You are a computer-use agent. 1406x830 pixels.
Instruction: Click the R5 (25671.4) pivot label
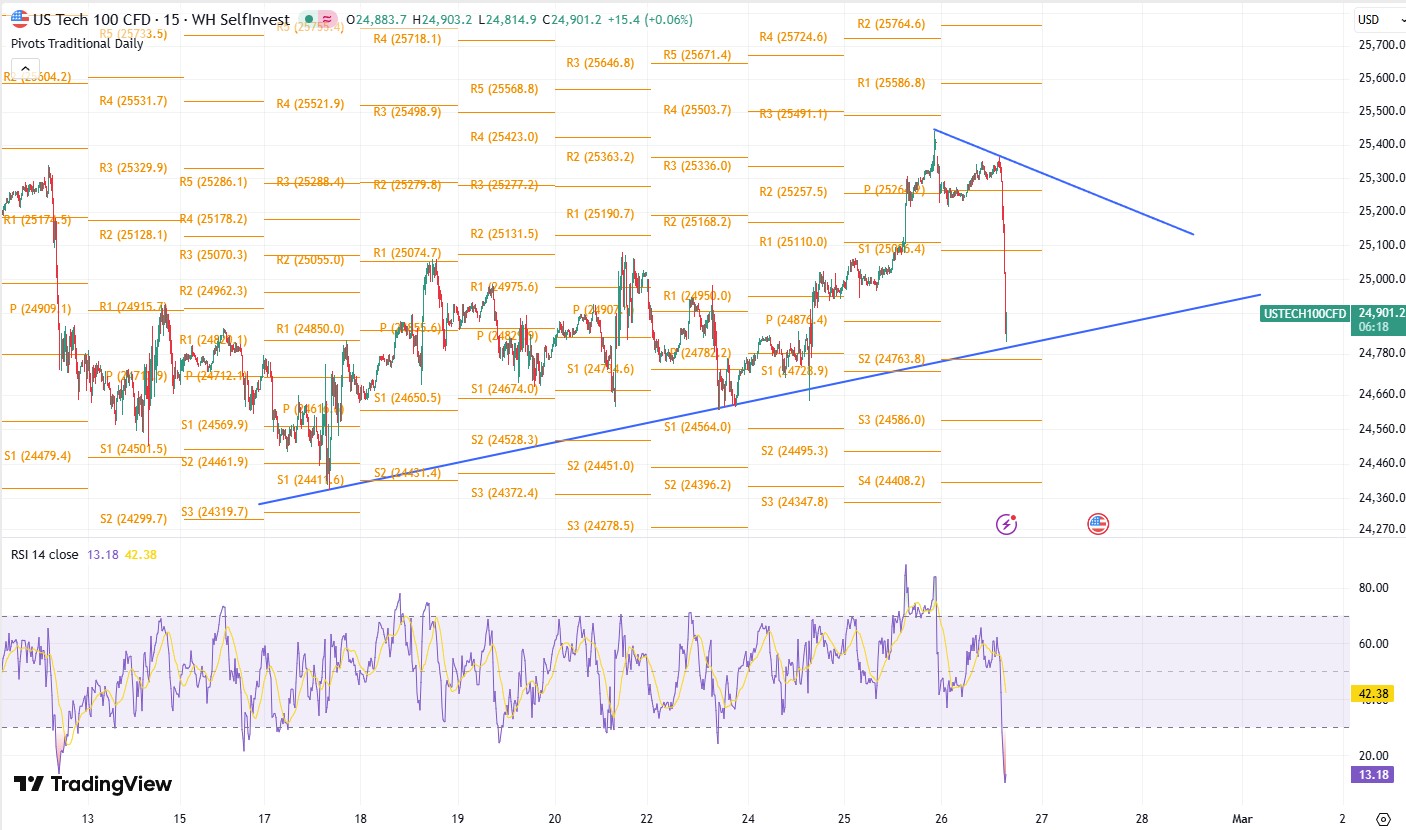pos(697,55)
